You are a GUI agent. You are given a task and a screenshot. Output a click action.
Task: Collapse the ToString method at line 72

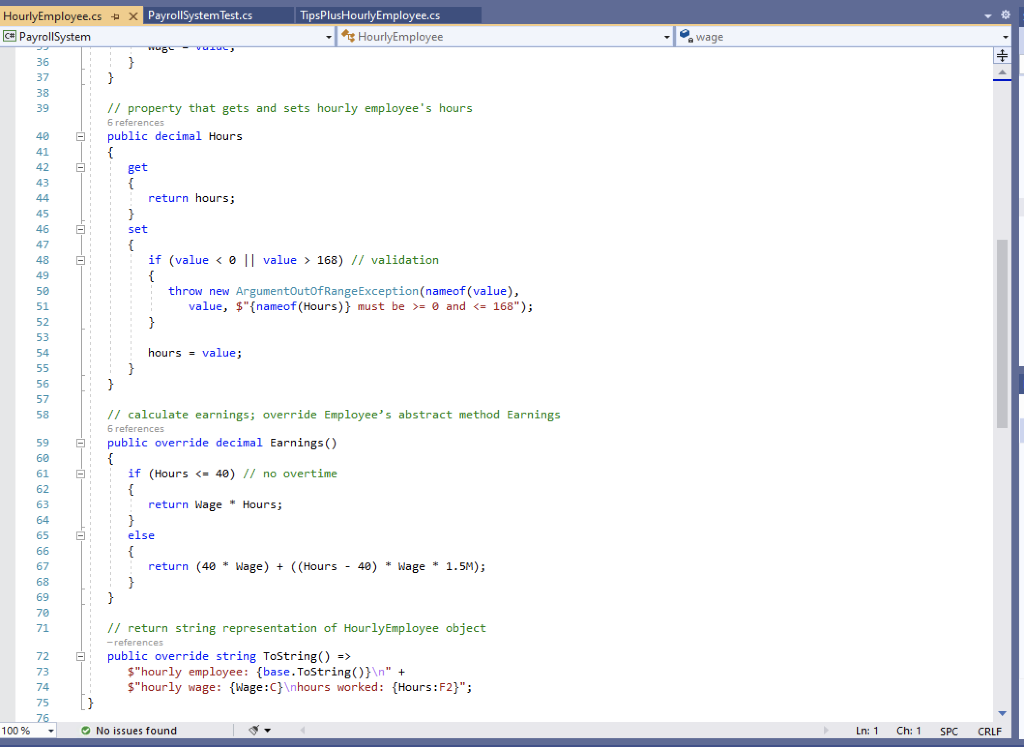pos(80,656)
